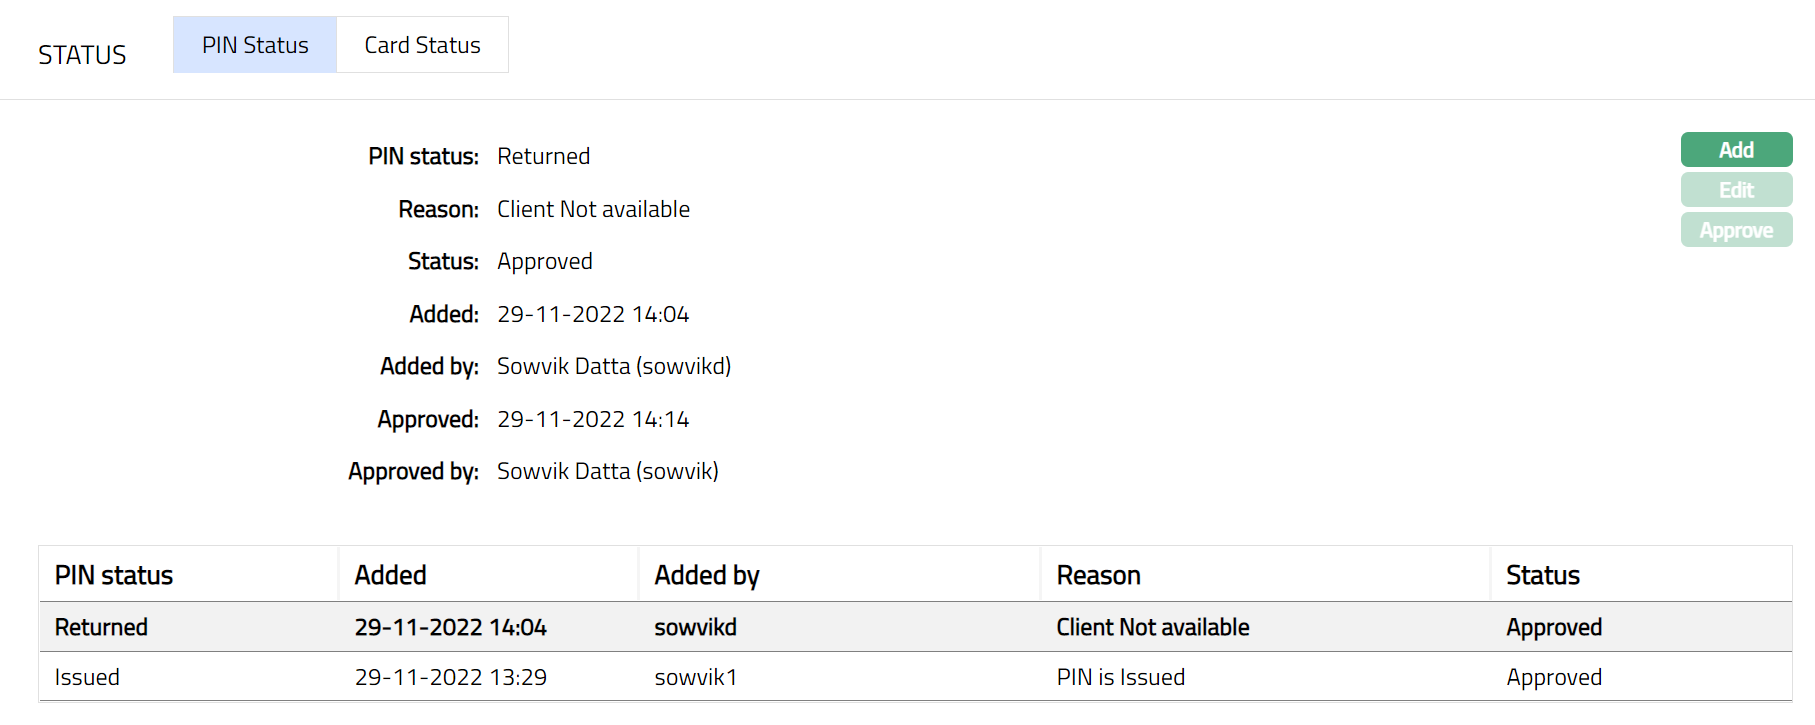Click the Approve button

[1736, 230]
